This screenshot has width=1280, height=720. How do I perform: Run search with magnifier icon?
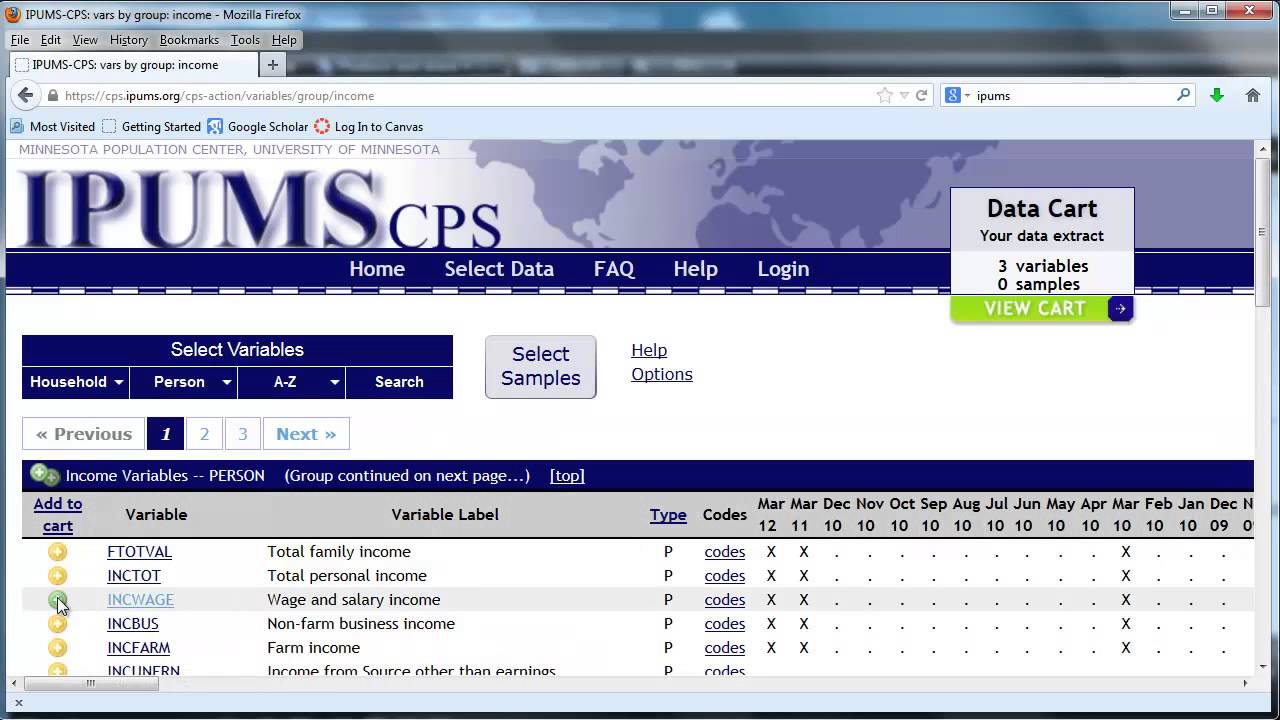pos(1184,96)
